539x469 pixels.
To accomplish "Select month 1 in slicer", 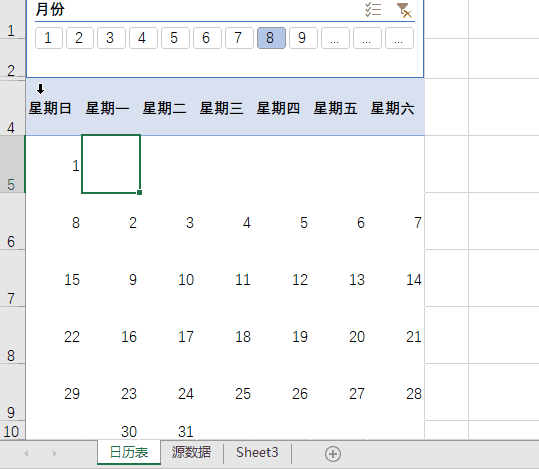I will [x=49, y=38].
